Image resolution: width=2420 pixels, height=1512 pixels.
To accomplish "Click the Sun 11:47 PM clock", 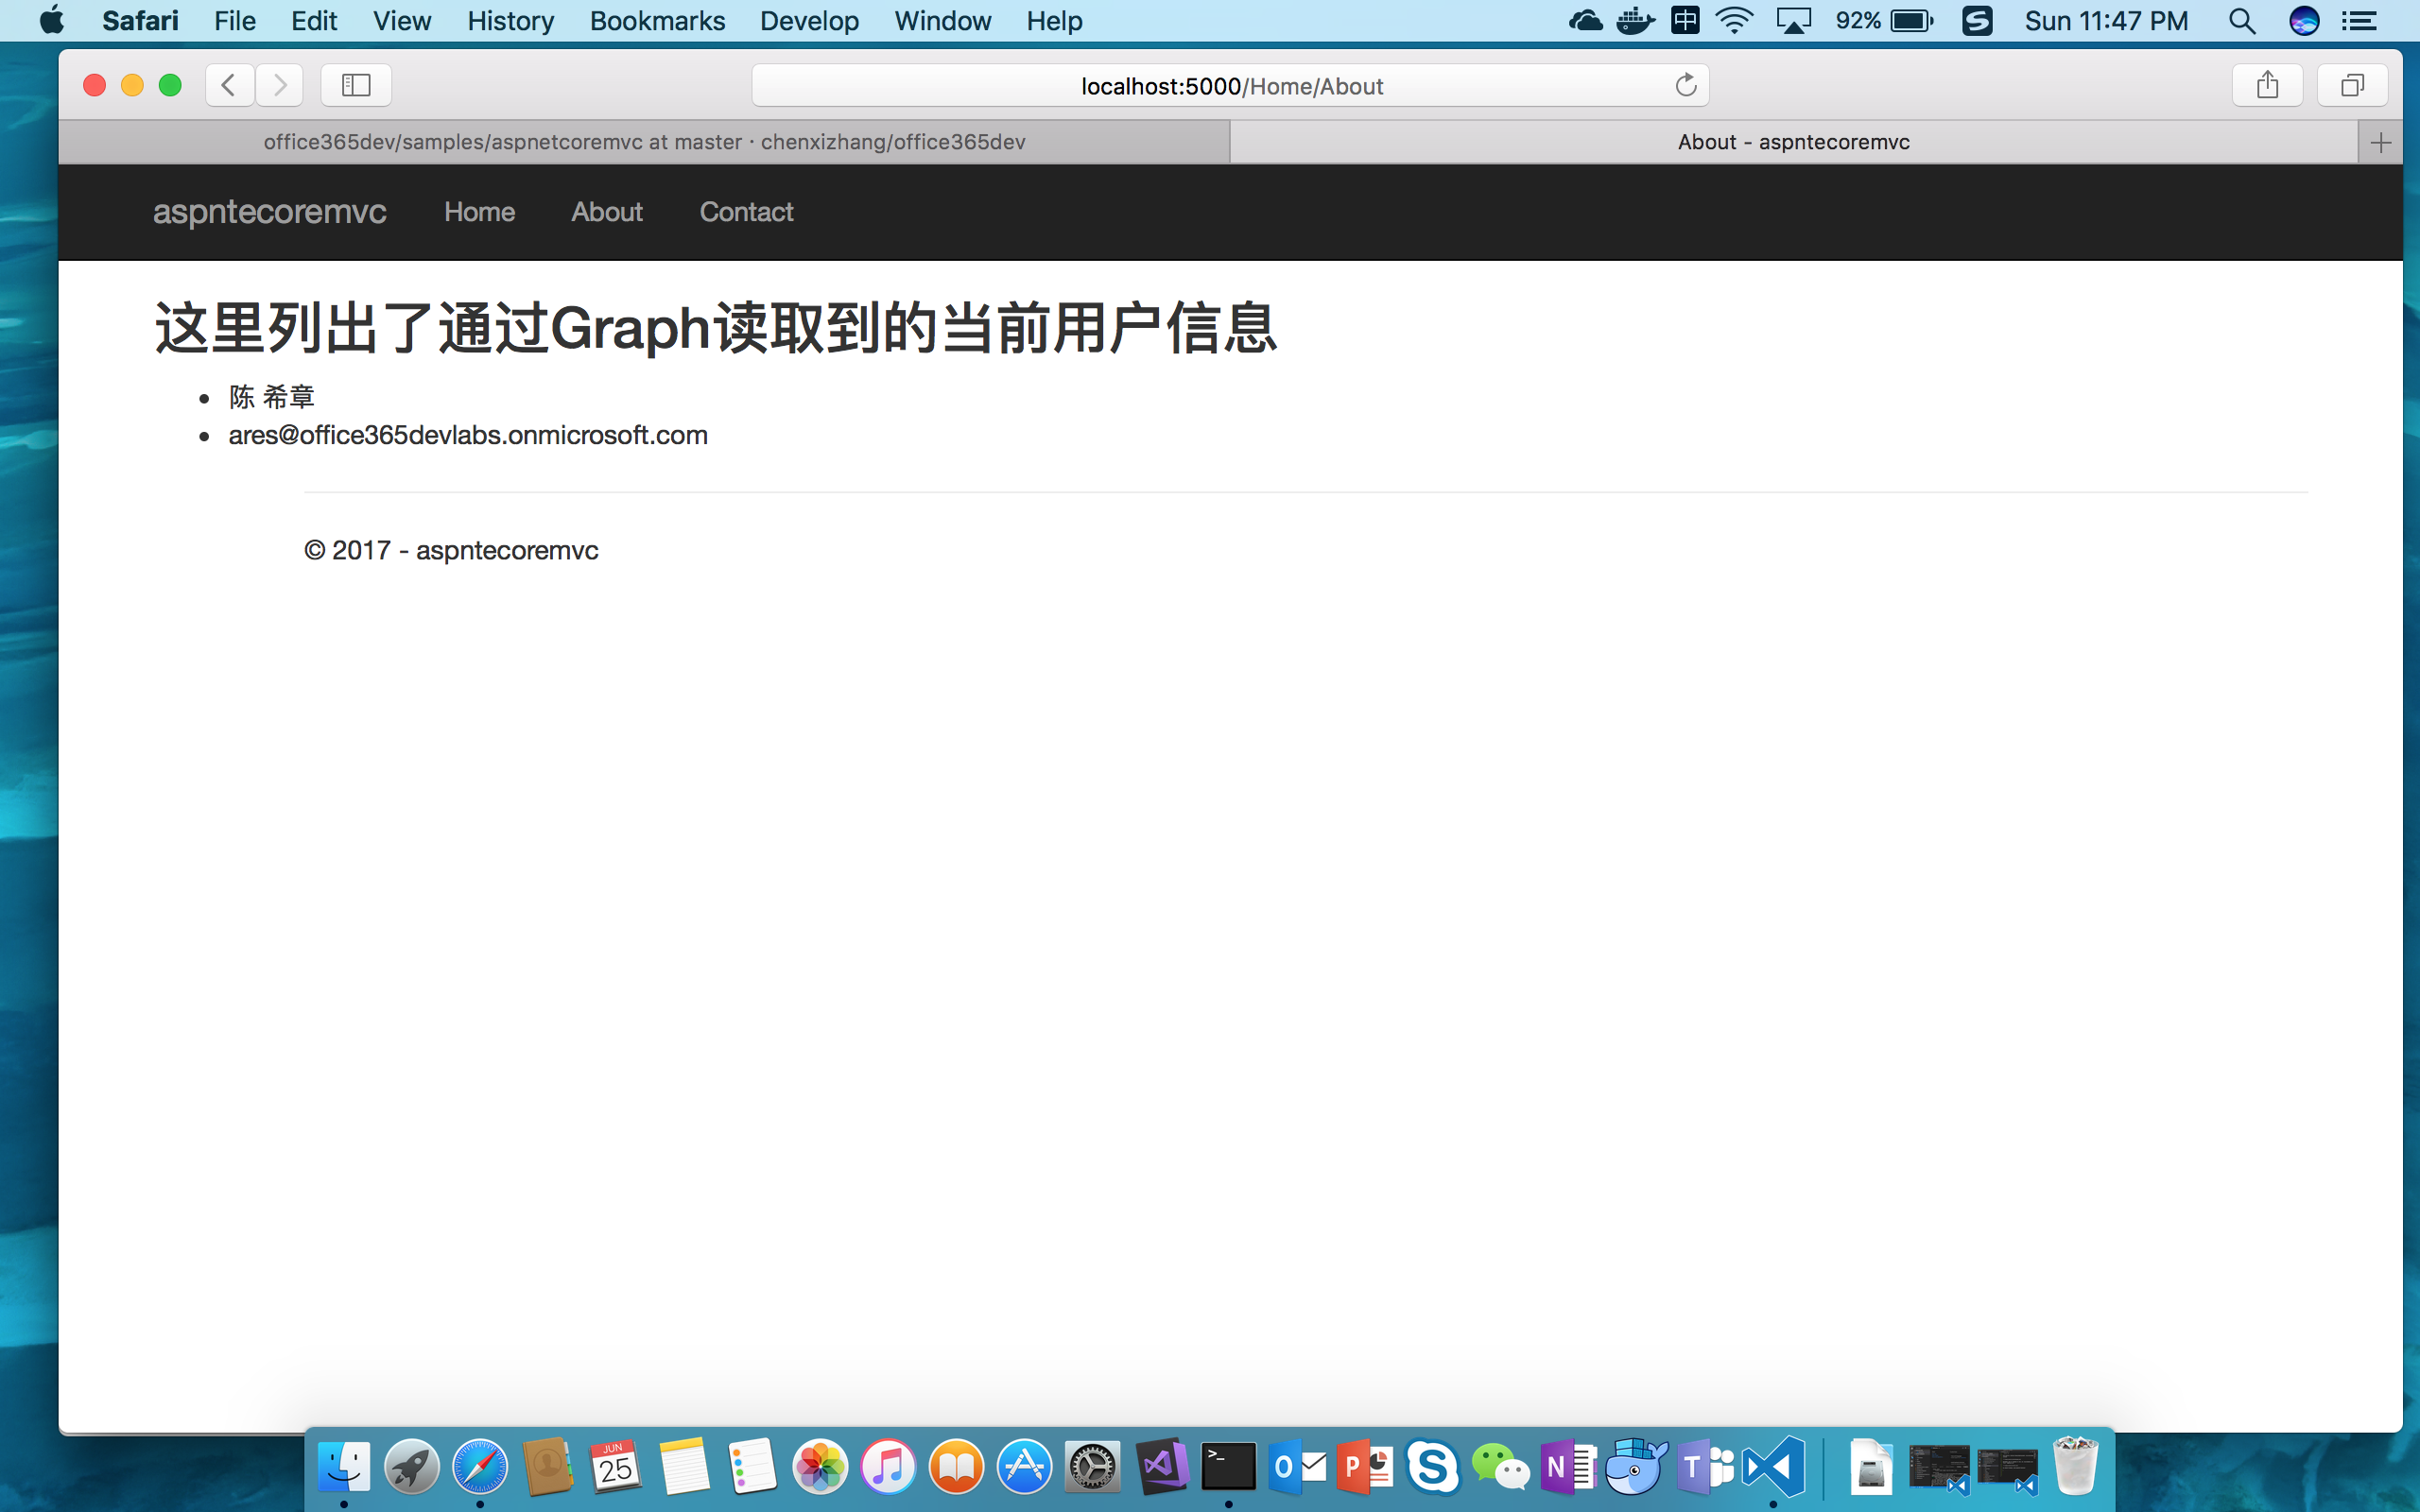I will coord(2106,20).
